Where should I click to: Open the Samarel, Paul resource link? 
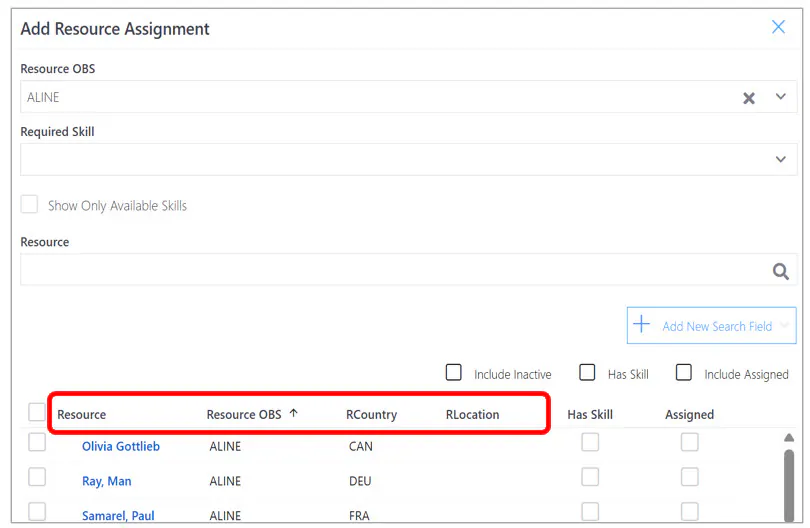coord(118,516)
